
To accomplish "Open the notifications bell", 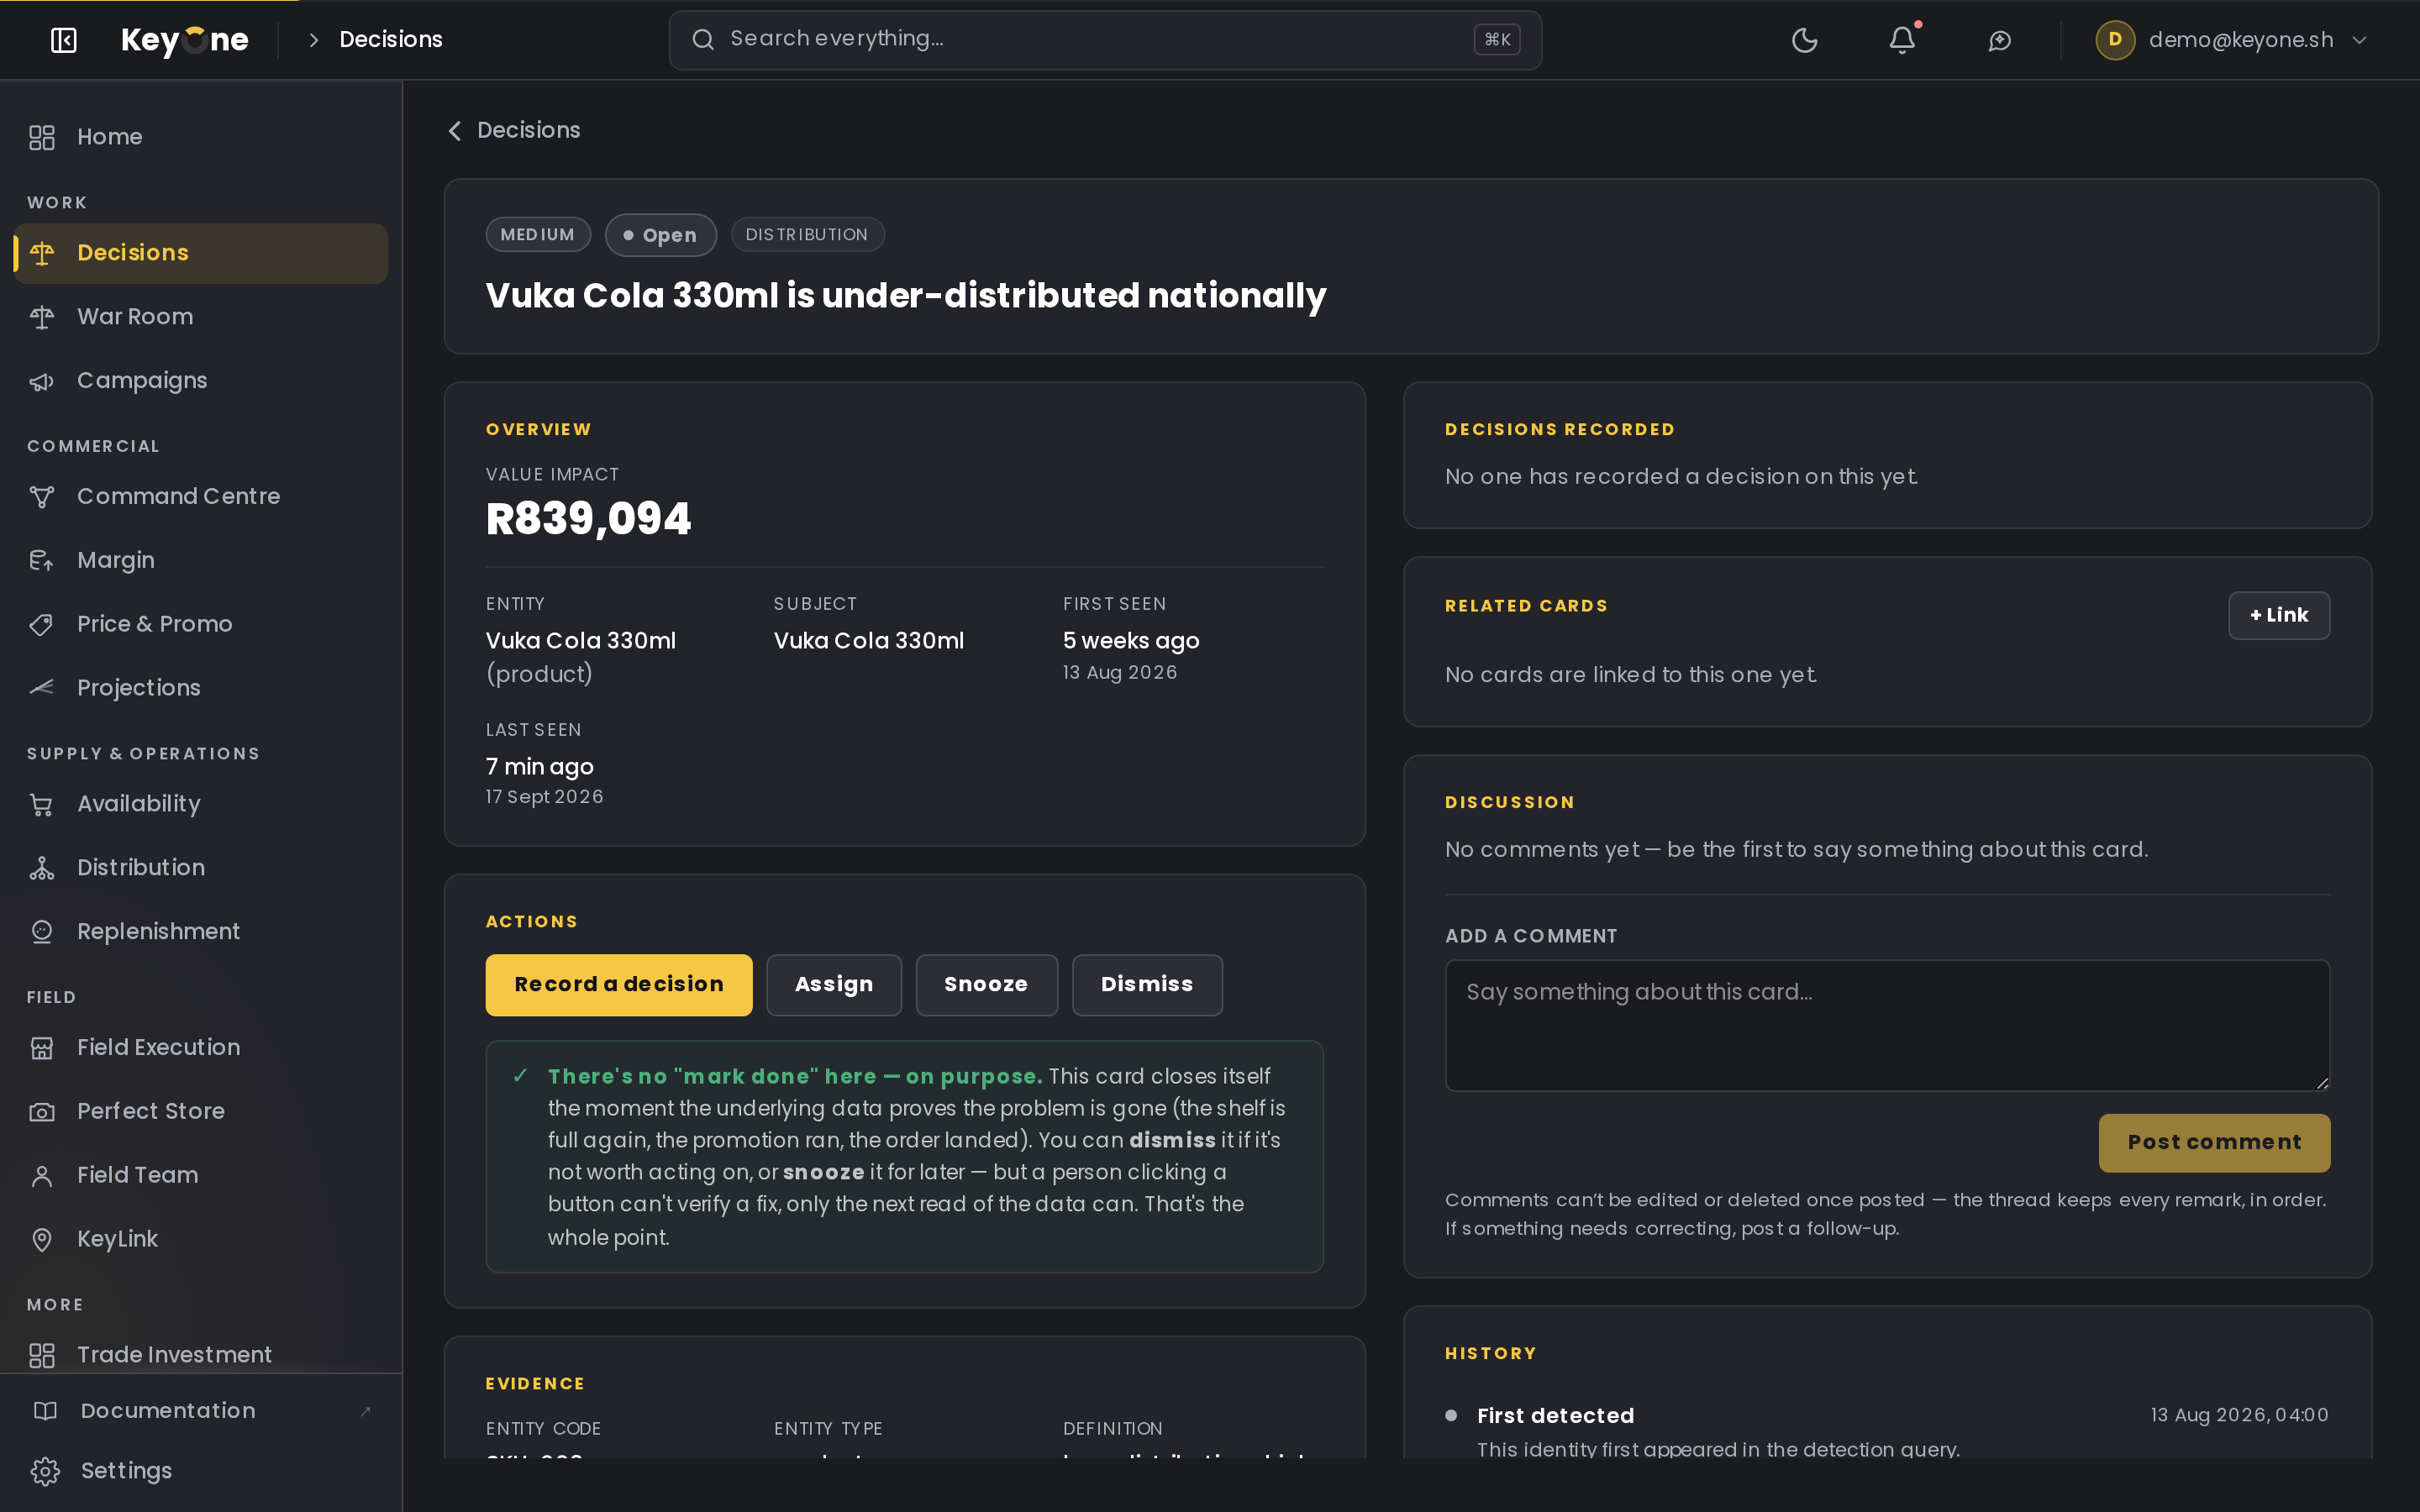I will (x=1902, y=40).
